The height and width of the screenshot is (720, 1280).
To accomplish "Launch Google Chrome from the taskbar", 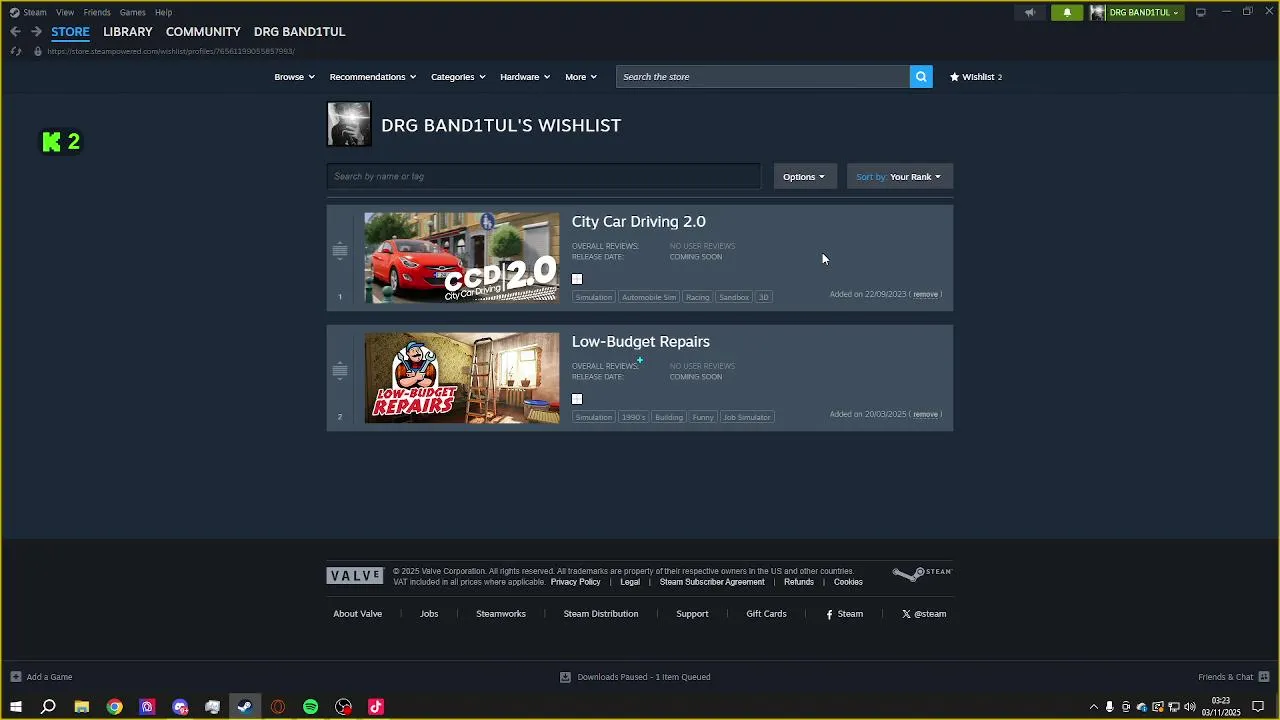I will pyautogui.click(x=115, y=707).
